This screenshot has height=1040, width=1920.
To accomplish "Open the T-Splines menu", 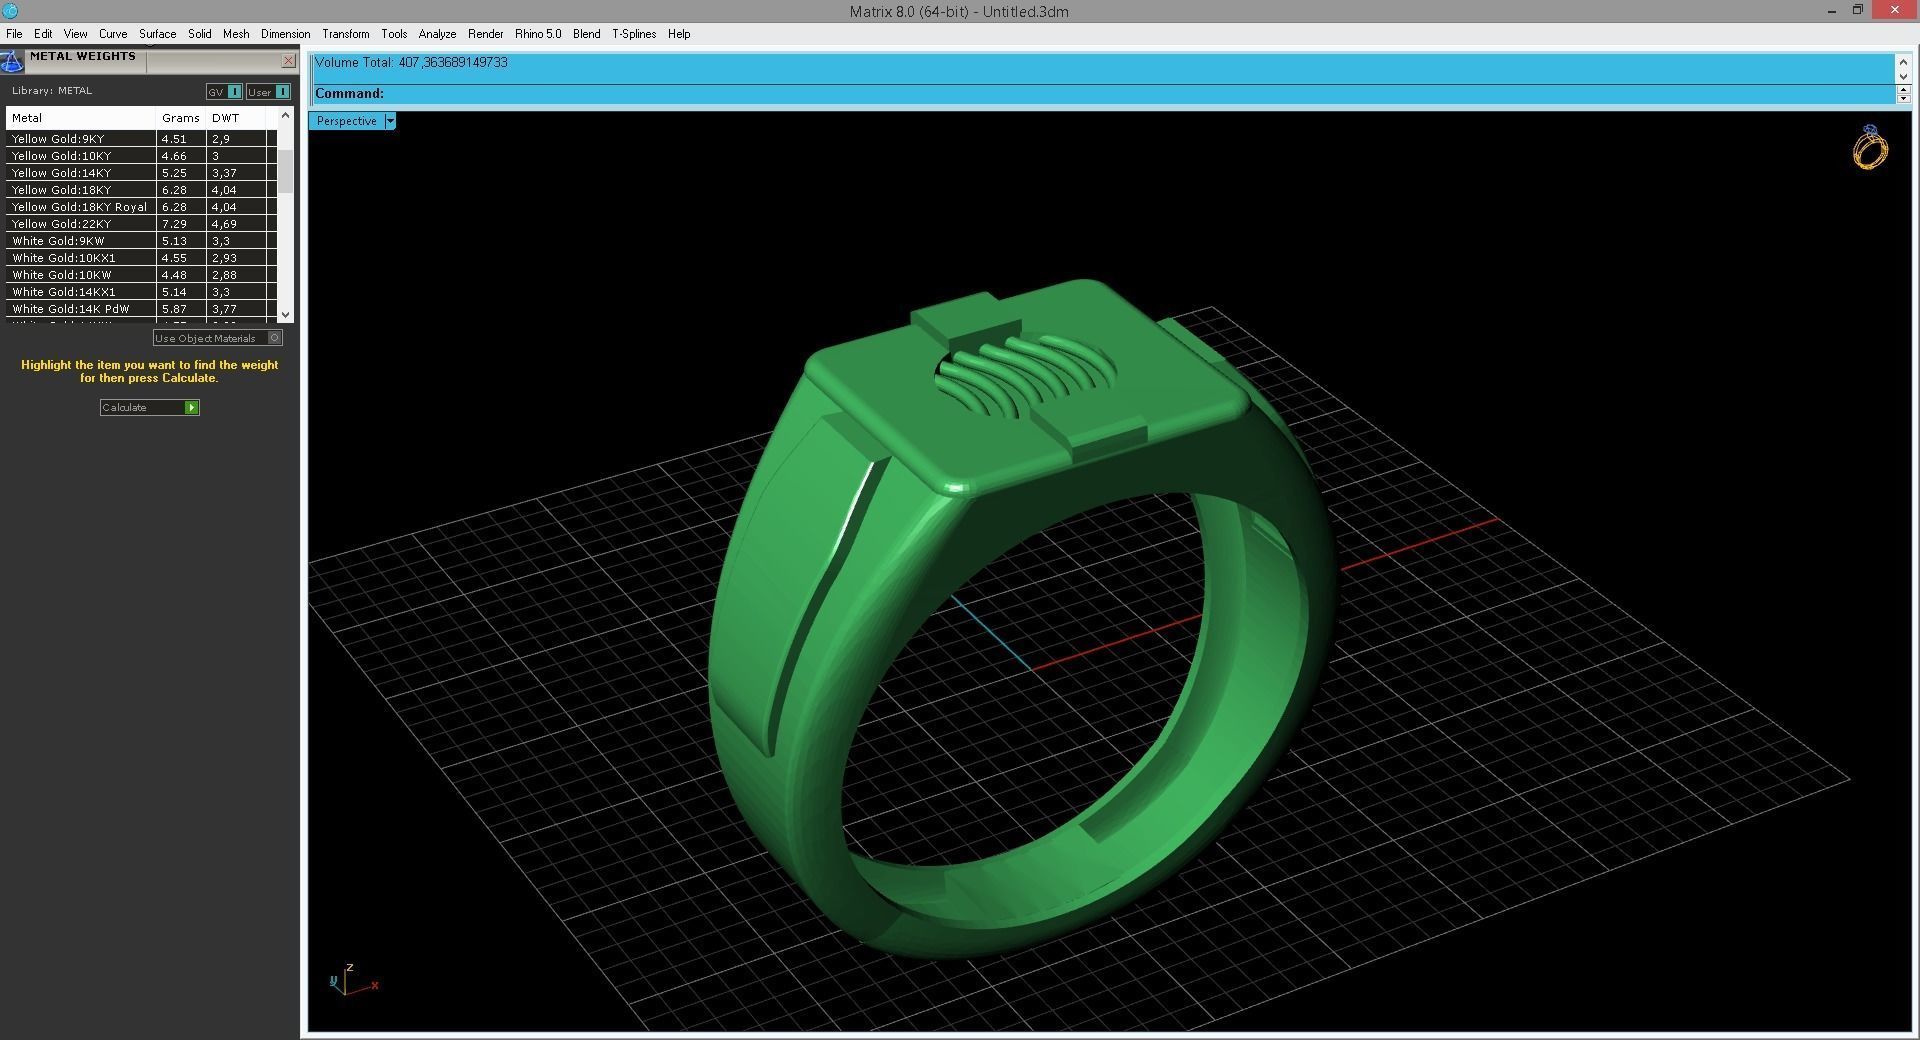I will tap(634, 34).
